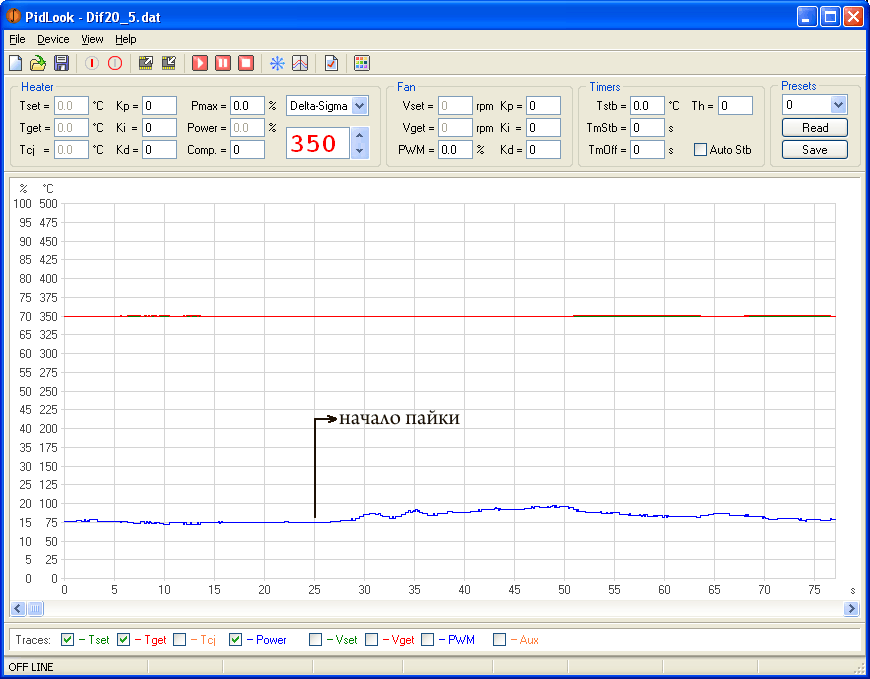Viewport: 870px width, 679px height.
Task: Click the heater Kp input field
Action: (159, 105)
